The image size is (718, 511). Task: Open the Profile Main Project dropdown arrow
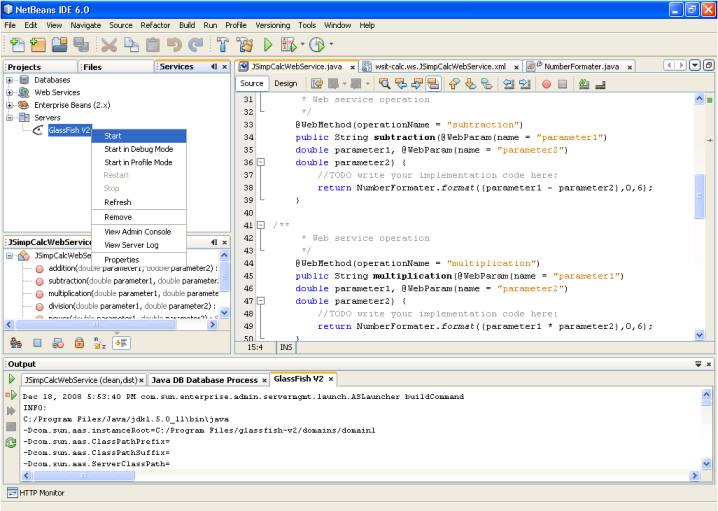pyautogui.click(x=331, y=45)
